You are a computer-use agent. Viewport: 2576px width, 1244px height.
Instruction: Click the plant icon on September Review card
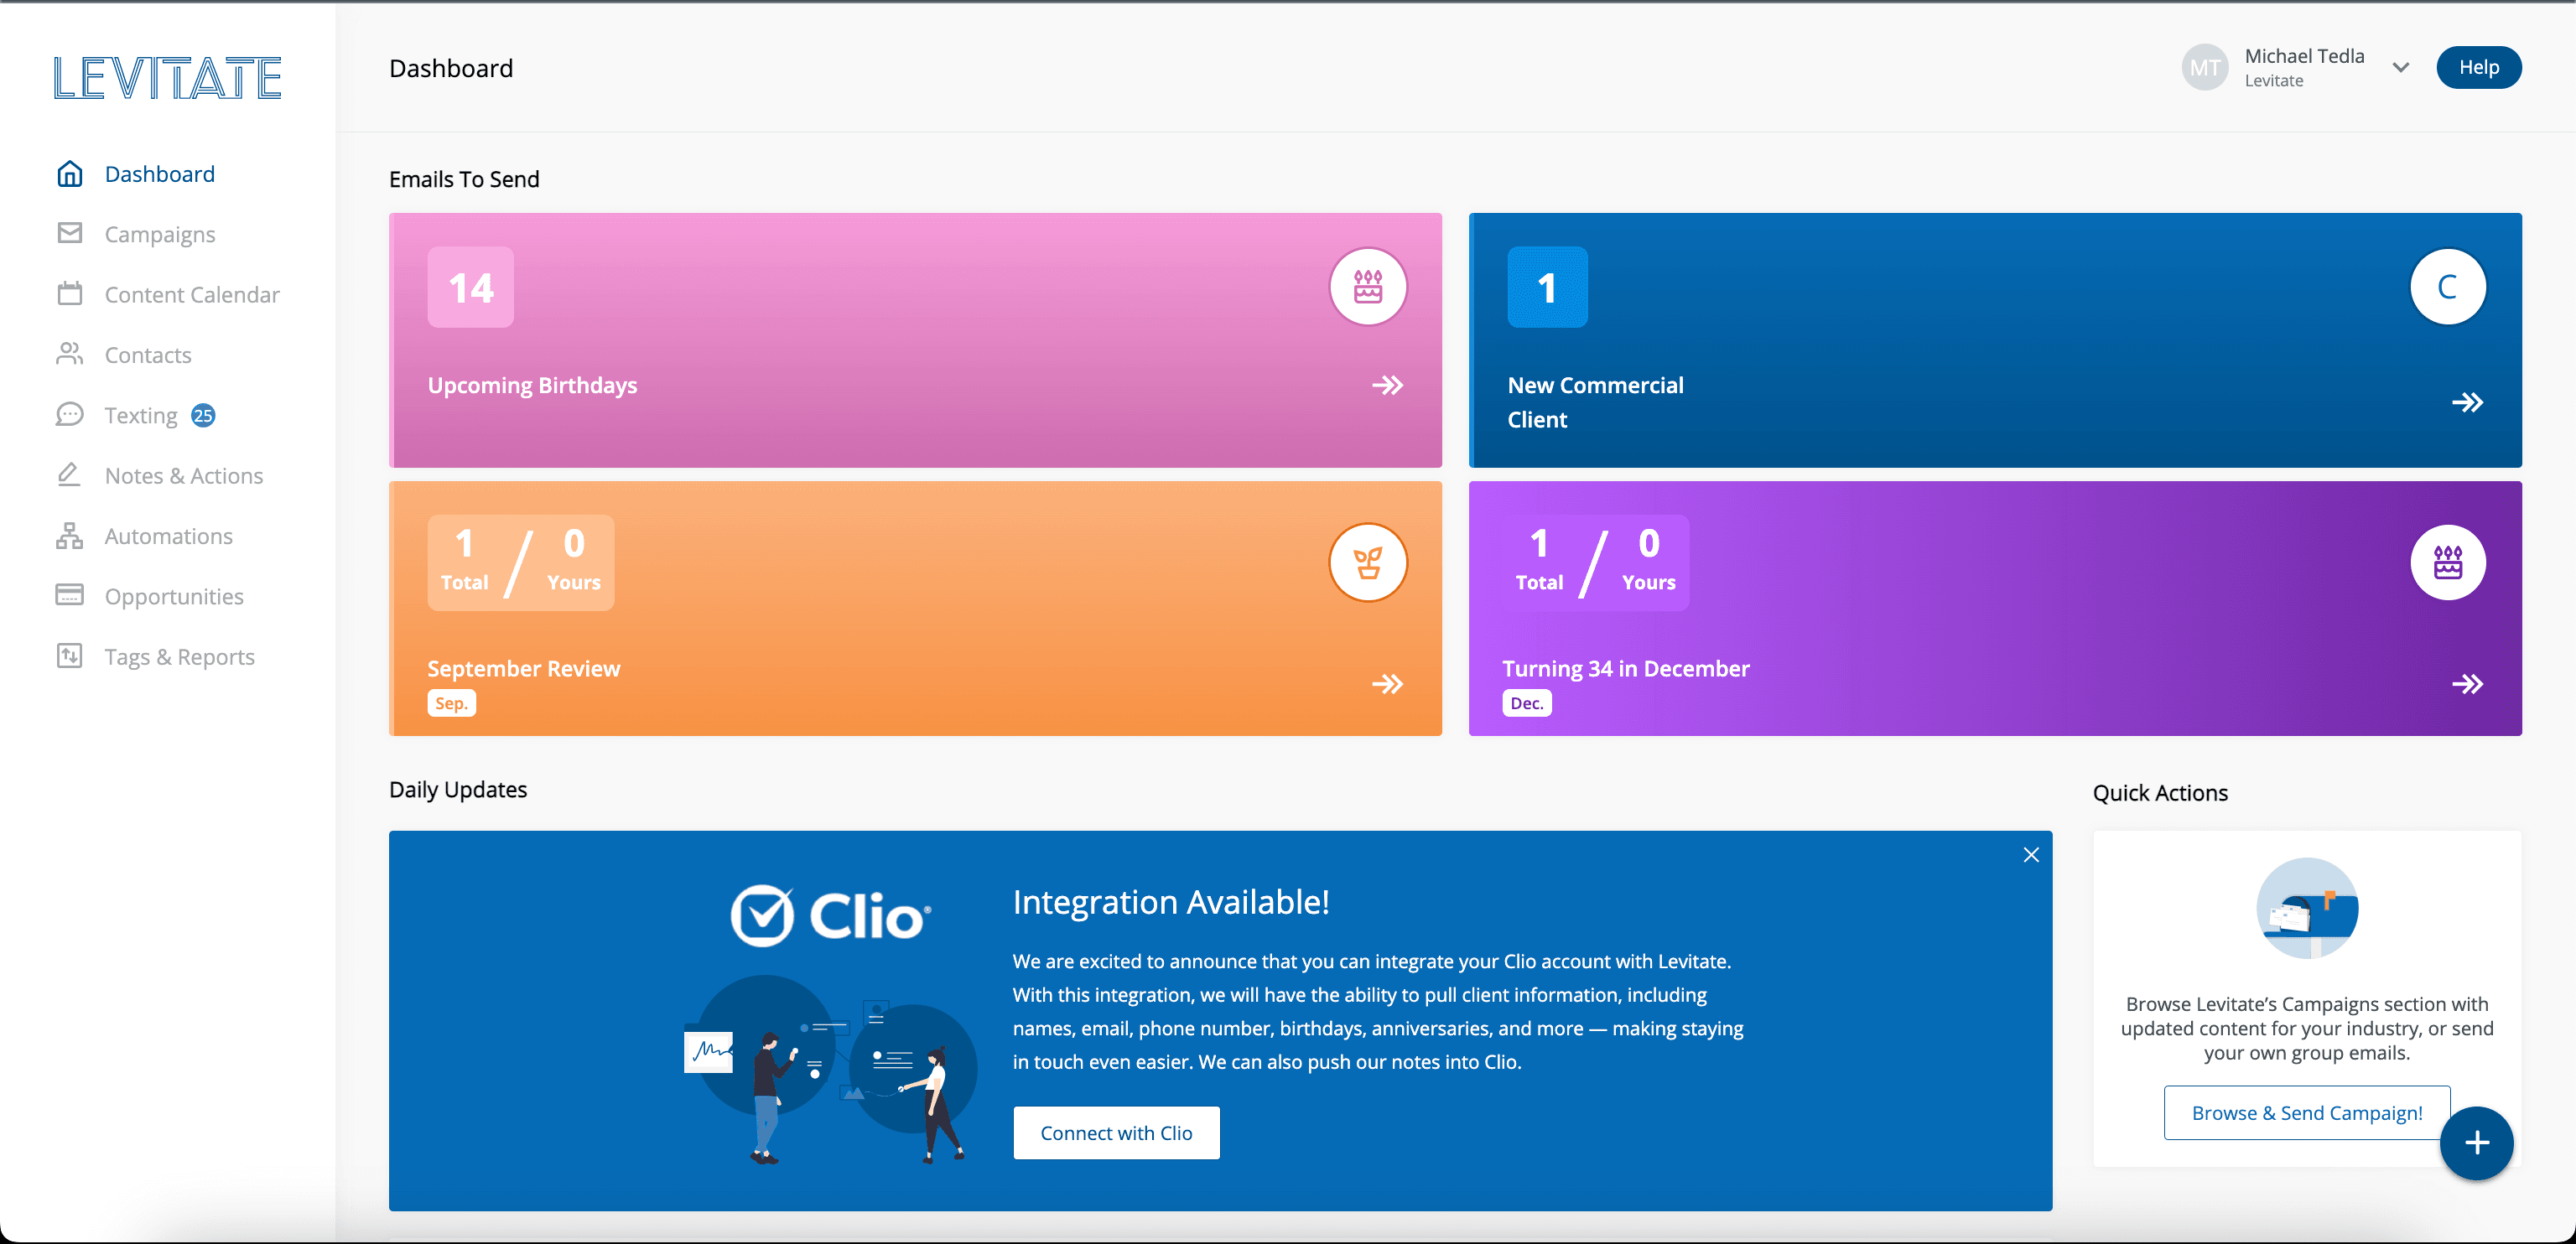[1367, 563]
